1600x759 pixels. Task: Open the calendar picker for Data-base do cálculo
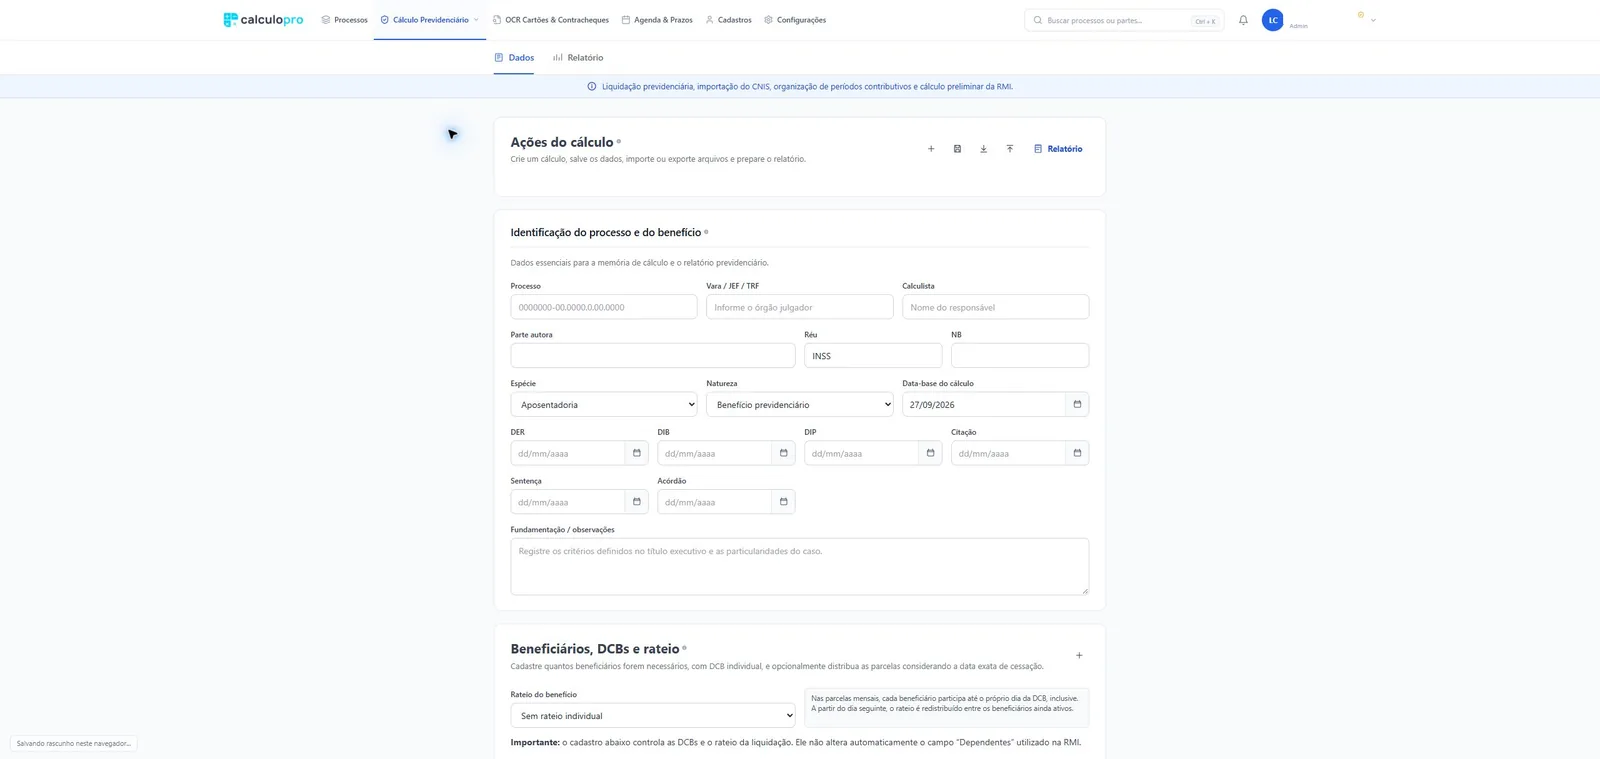[1077, 404]
